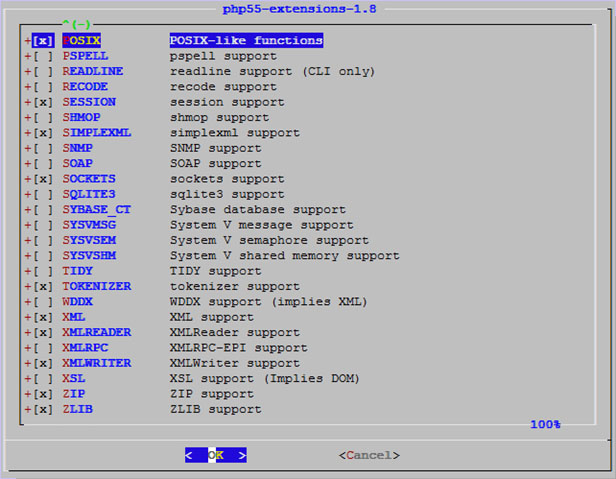
Task: Click the php55-extensions-1.8 dialog title
Action: 299,9
